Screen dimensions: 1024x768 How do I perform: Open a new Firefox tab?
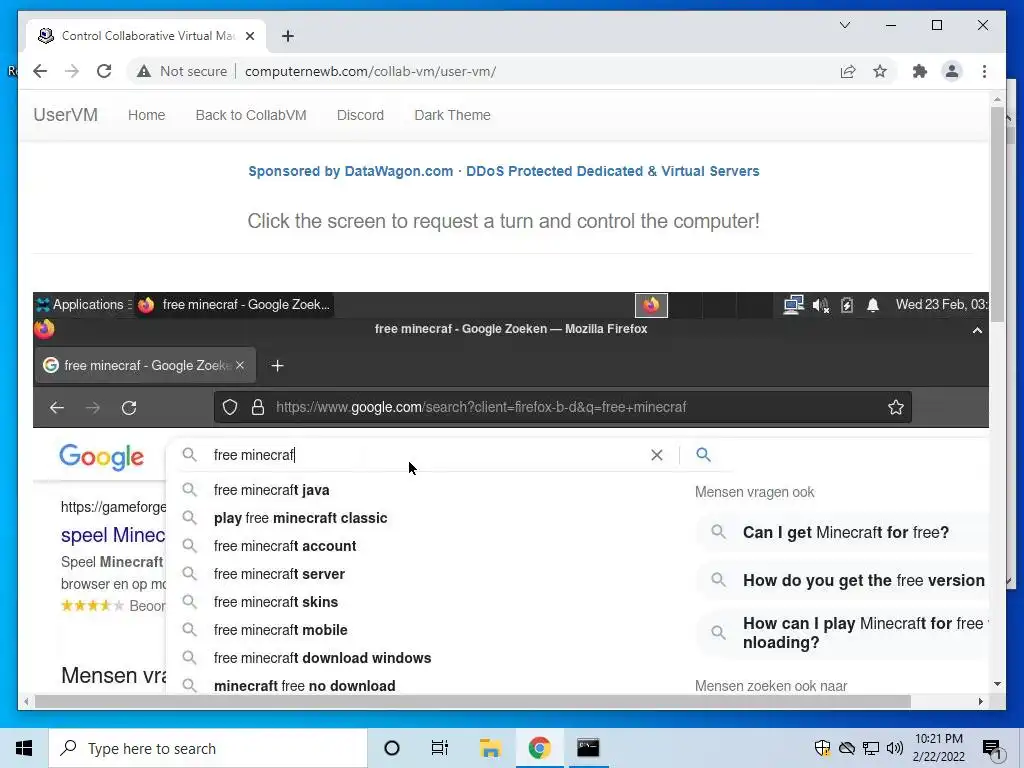pos(278,366)
